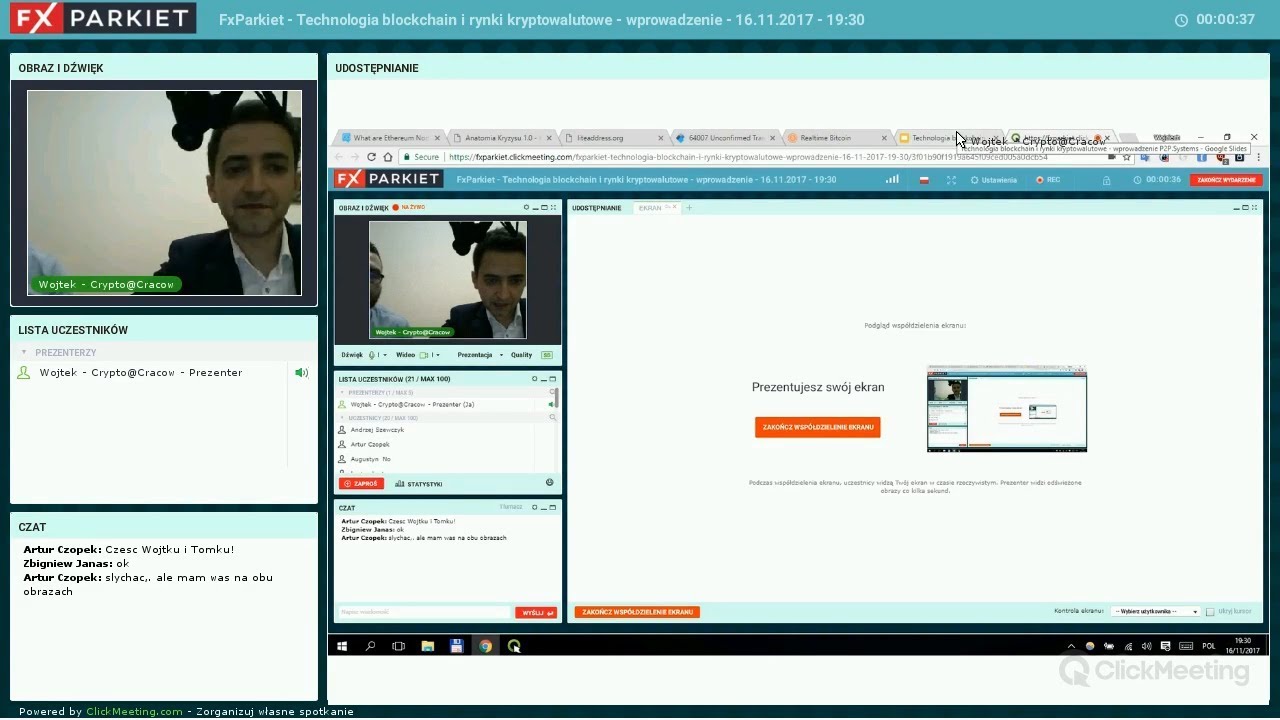1280x720 pixels.
Task: Click the green speaker icon beside Wojtek
Action: pyautogui.click(x=300, y=373)
